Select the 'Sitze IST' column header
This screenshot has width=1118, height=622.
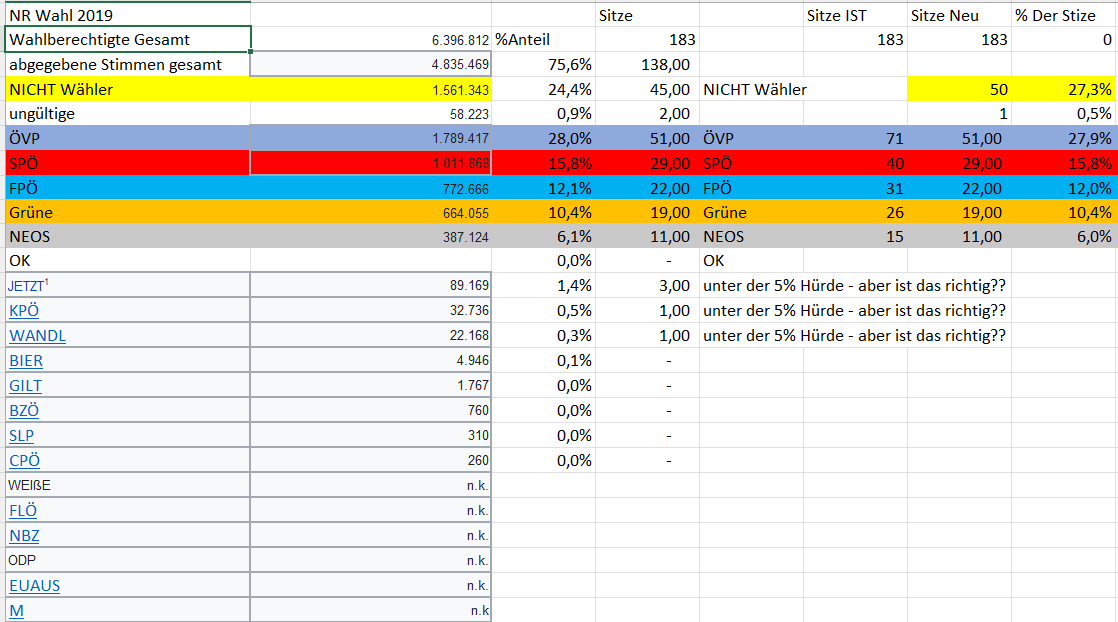coord(855,15)
